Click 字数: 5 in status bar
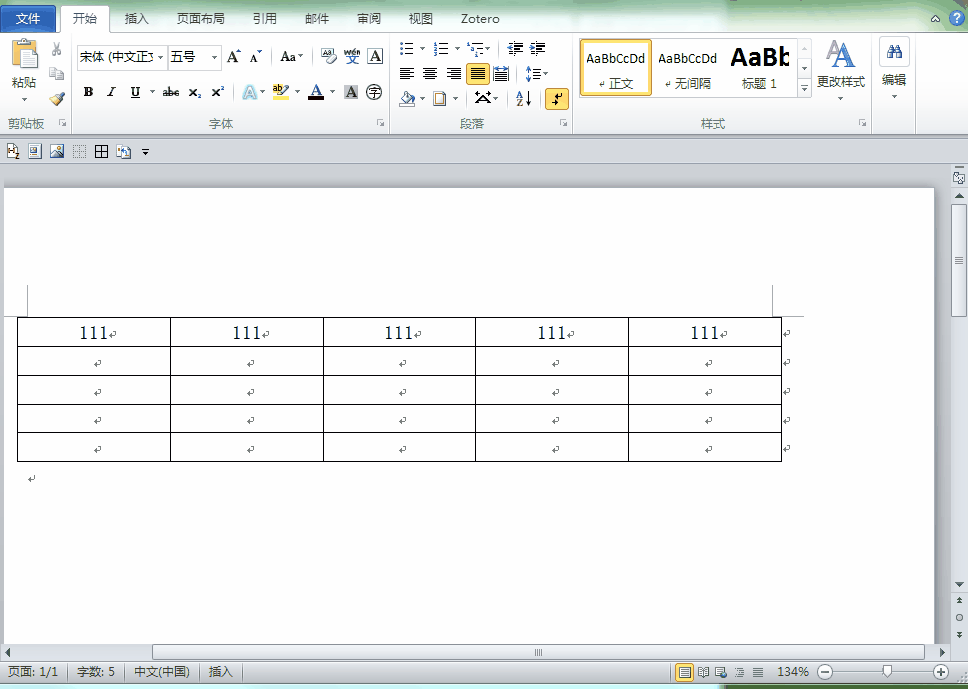This screenshot has height=689, width=968. 96,672
